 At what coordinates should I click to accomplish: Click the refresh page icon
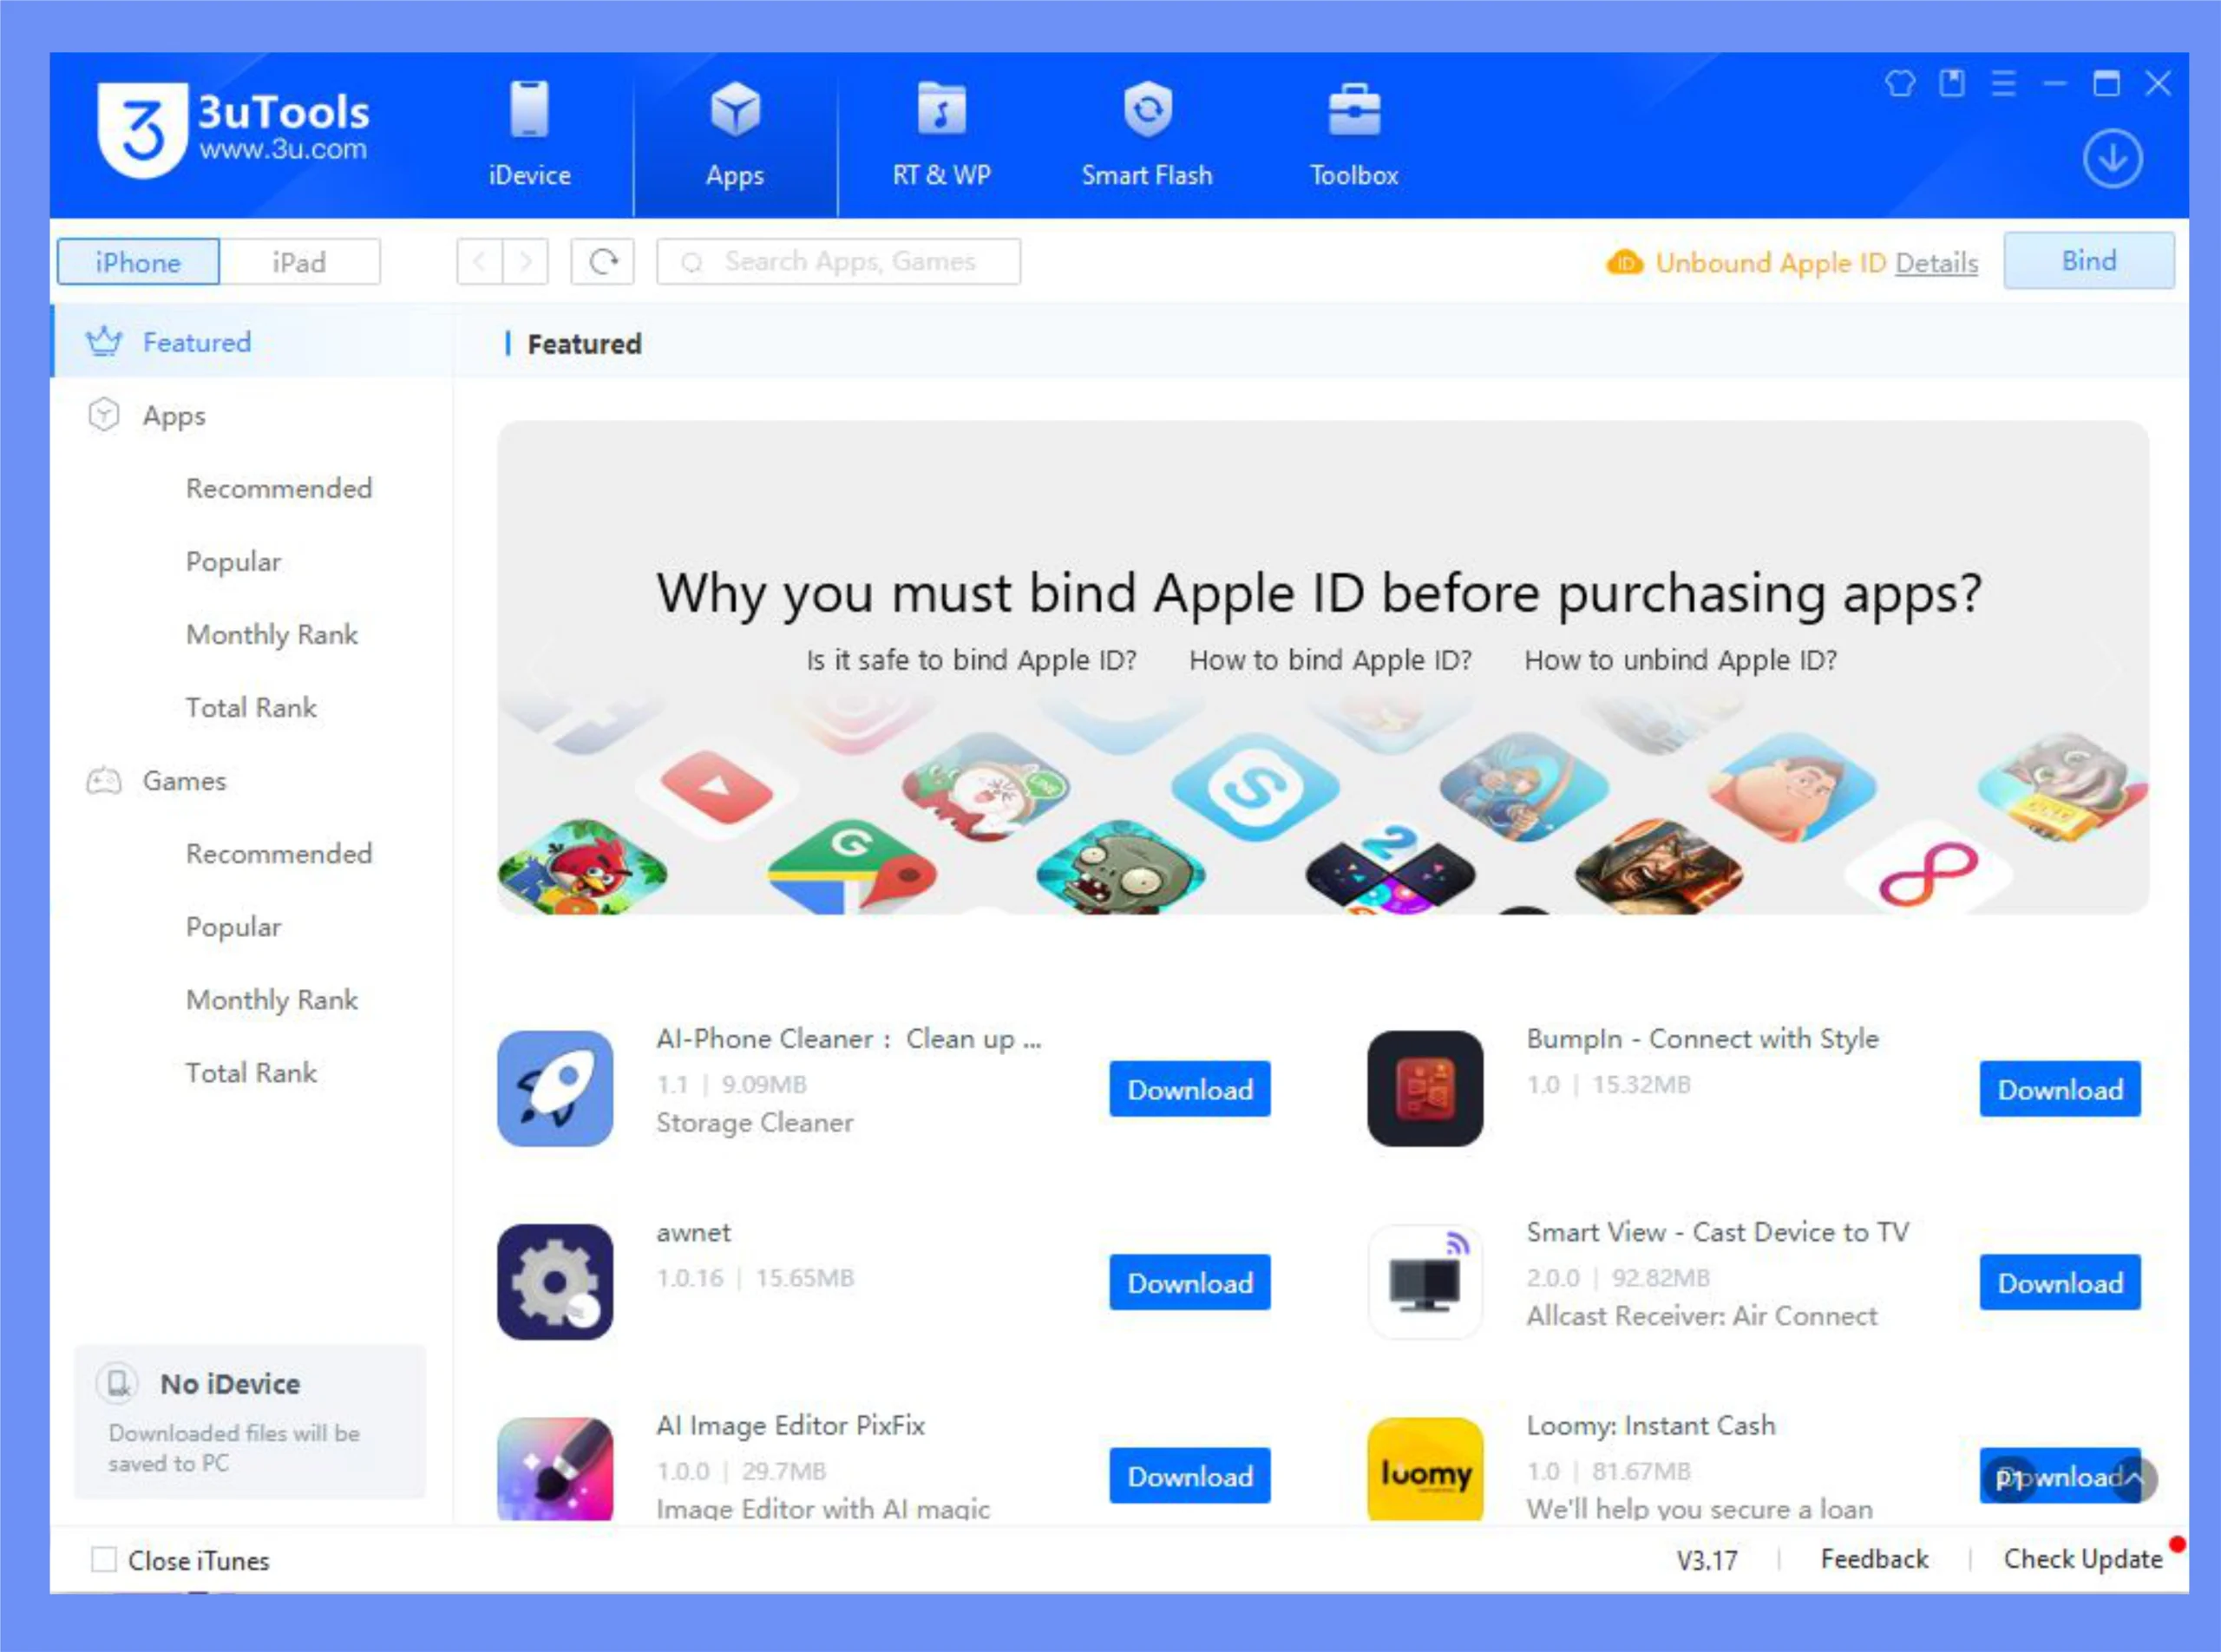point(603,262)
